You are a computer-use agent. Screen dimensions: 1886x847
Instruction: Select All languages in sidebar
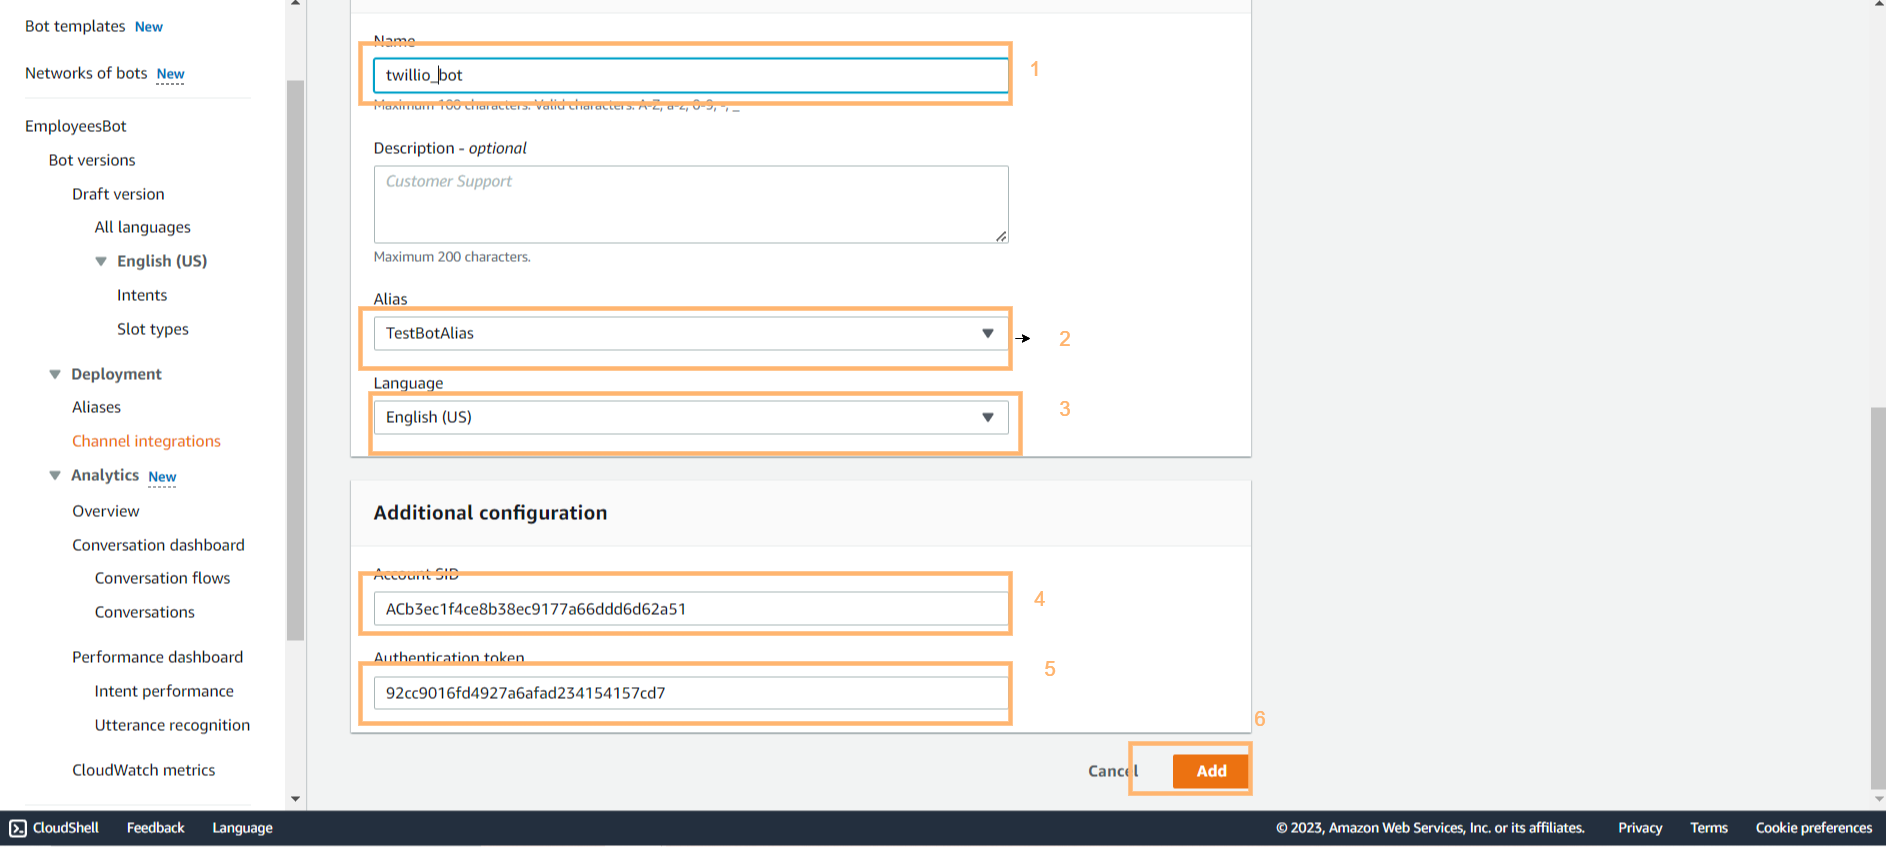coord(143,227)
